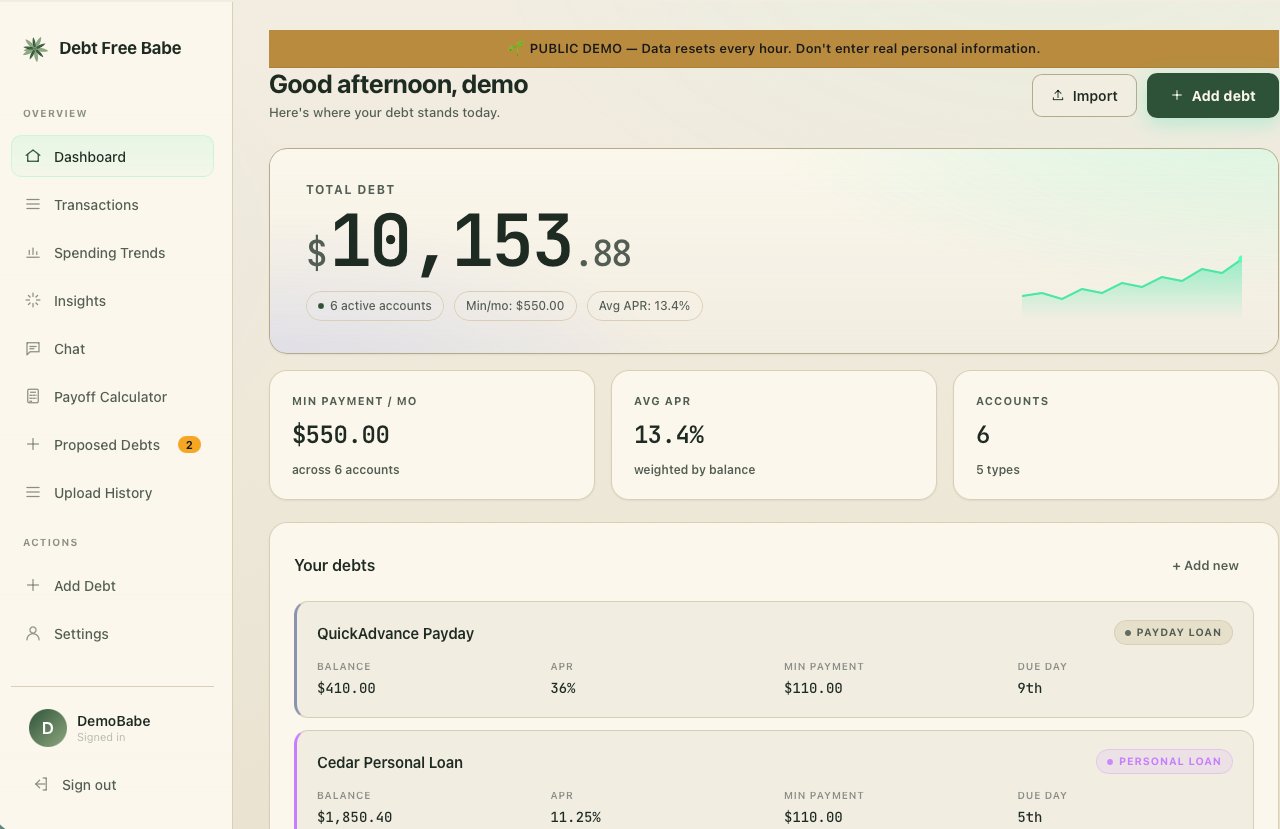Image resolution: width=1280 pixels, height=829 pixels.
Task: Select Add Debt under Actions
Action: (112, 585)
